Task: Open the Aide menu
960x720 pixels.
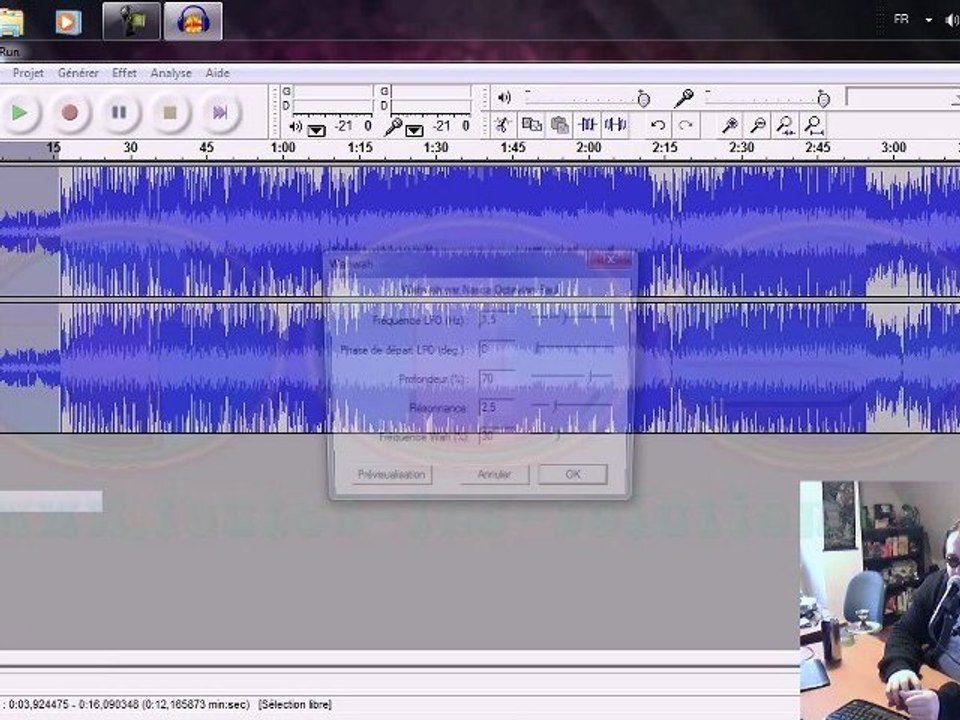Action: (217, 73)
